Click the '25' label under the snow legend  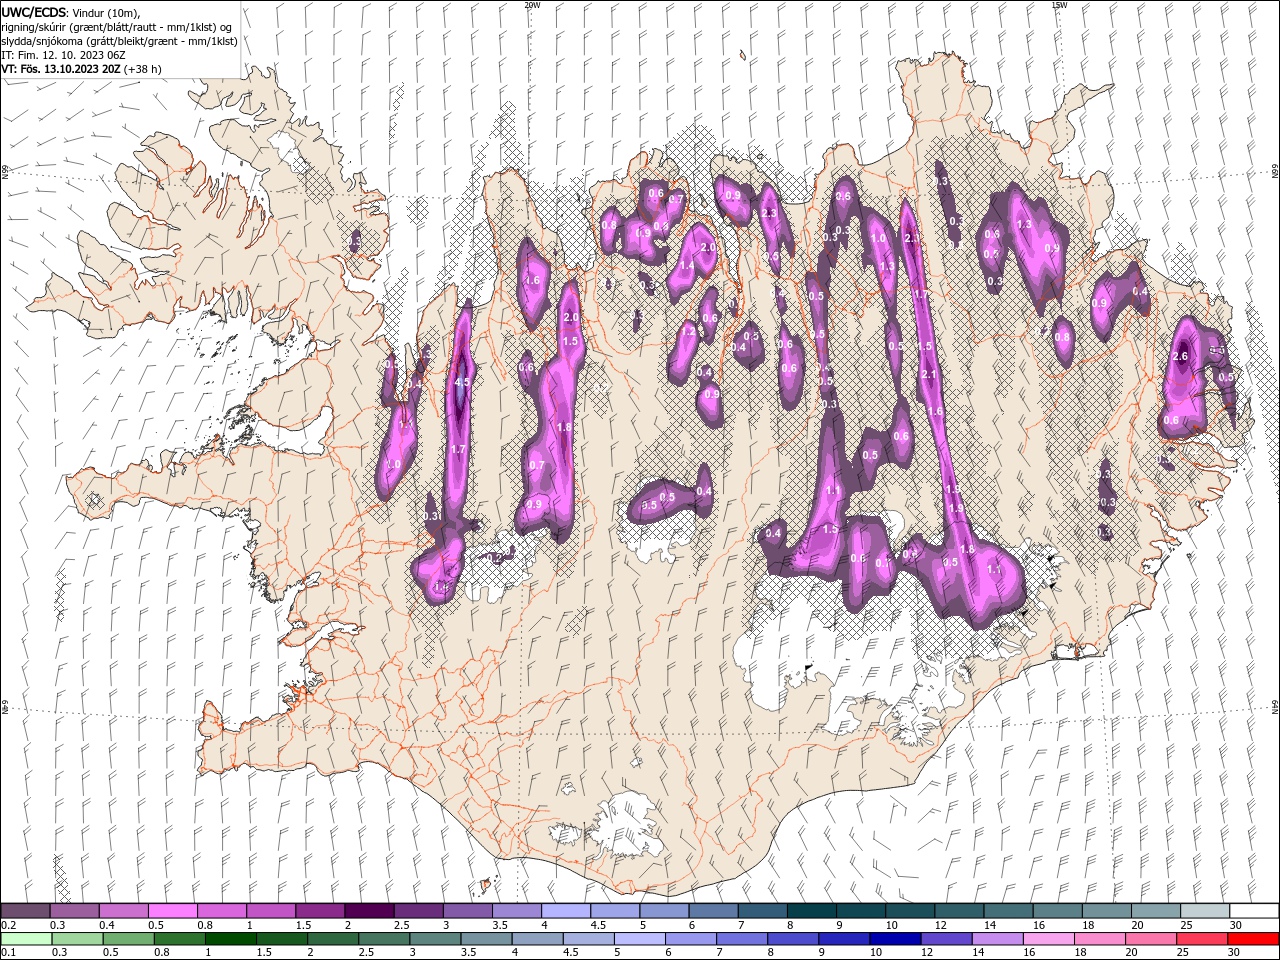(x=1186, y=925)
